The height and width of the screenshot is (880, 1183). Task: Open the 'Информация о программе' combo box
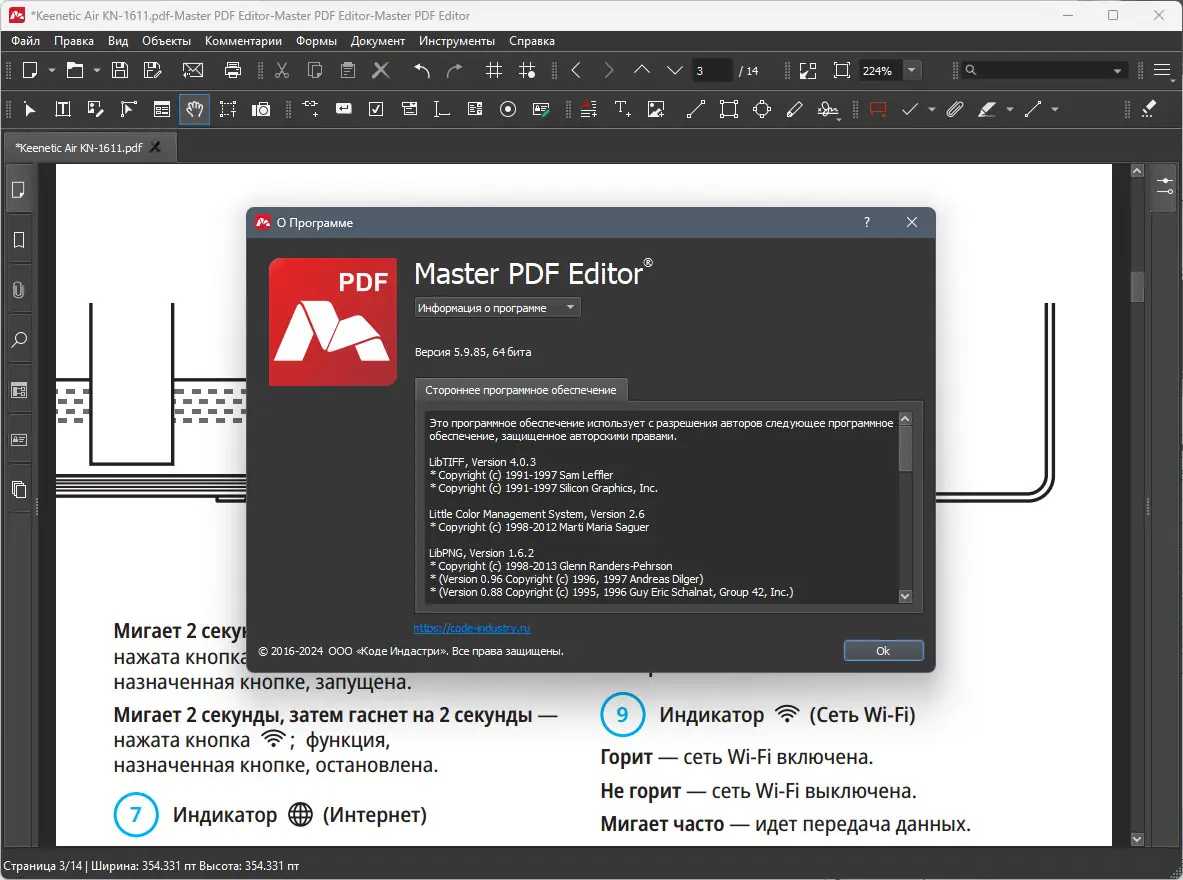pos(497,308)
